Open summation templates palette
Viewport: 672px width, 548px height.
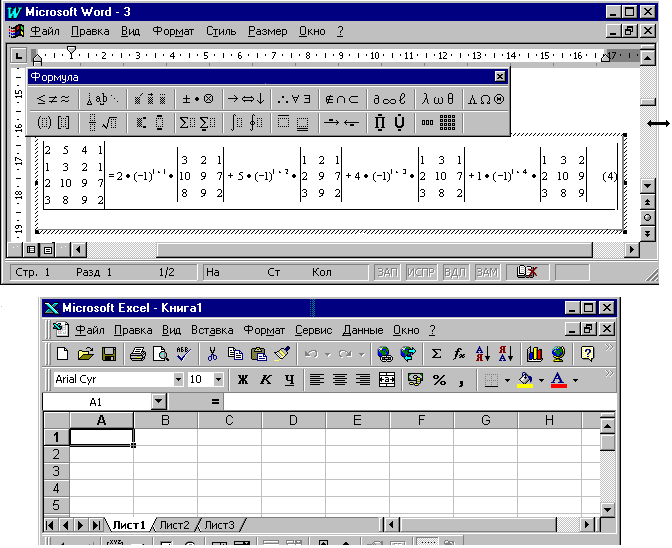[x=198, y=123]
